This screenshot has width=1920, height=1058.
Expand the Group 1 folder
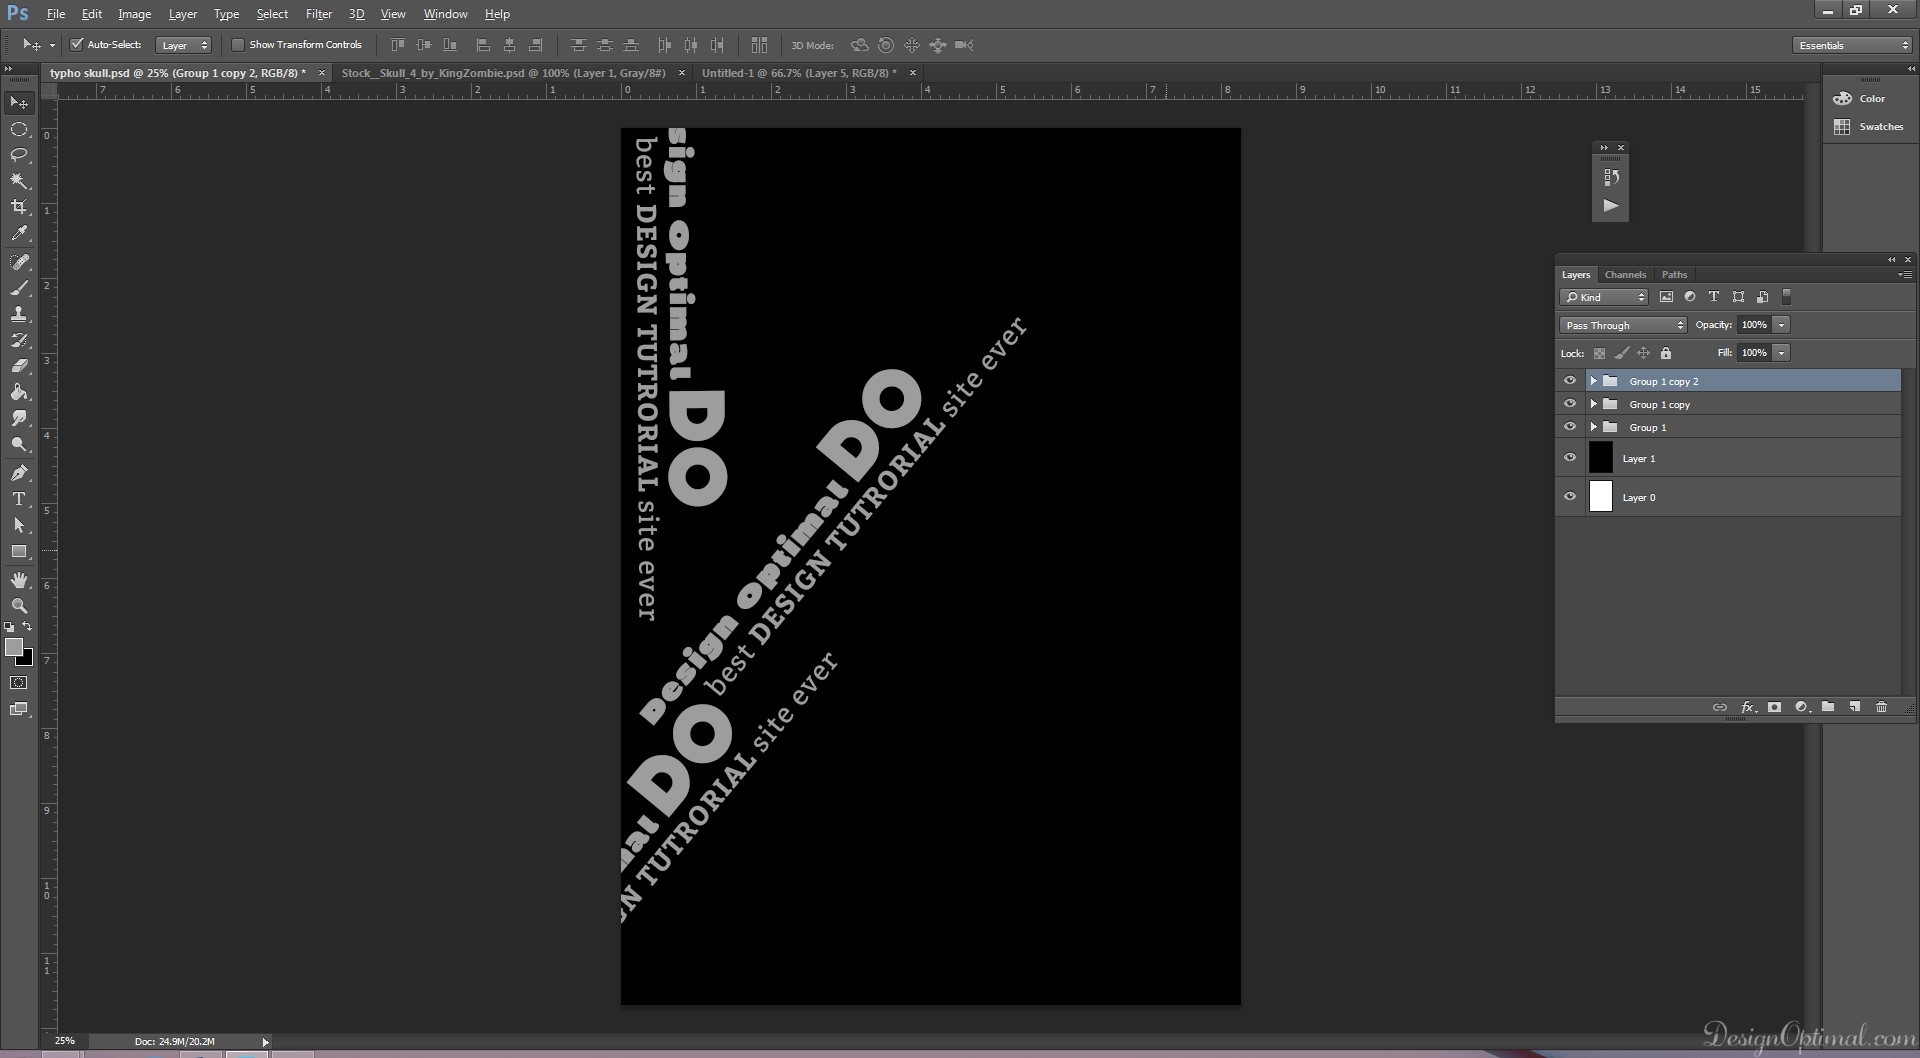click(x=1594, y=427)
